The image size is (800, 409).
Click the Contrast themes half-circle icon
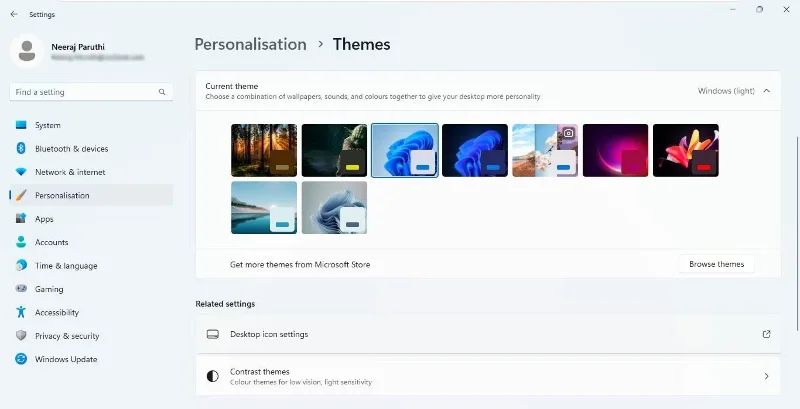[x=213, y=376]
